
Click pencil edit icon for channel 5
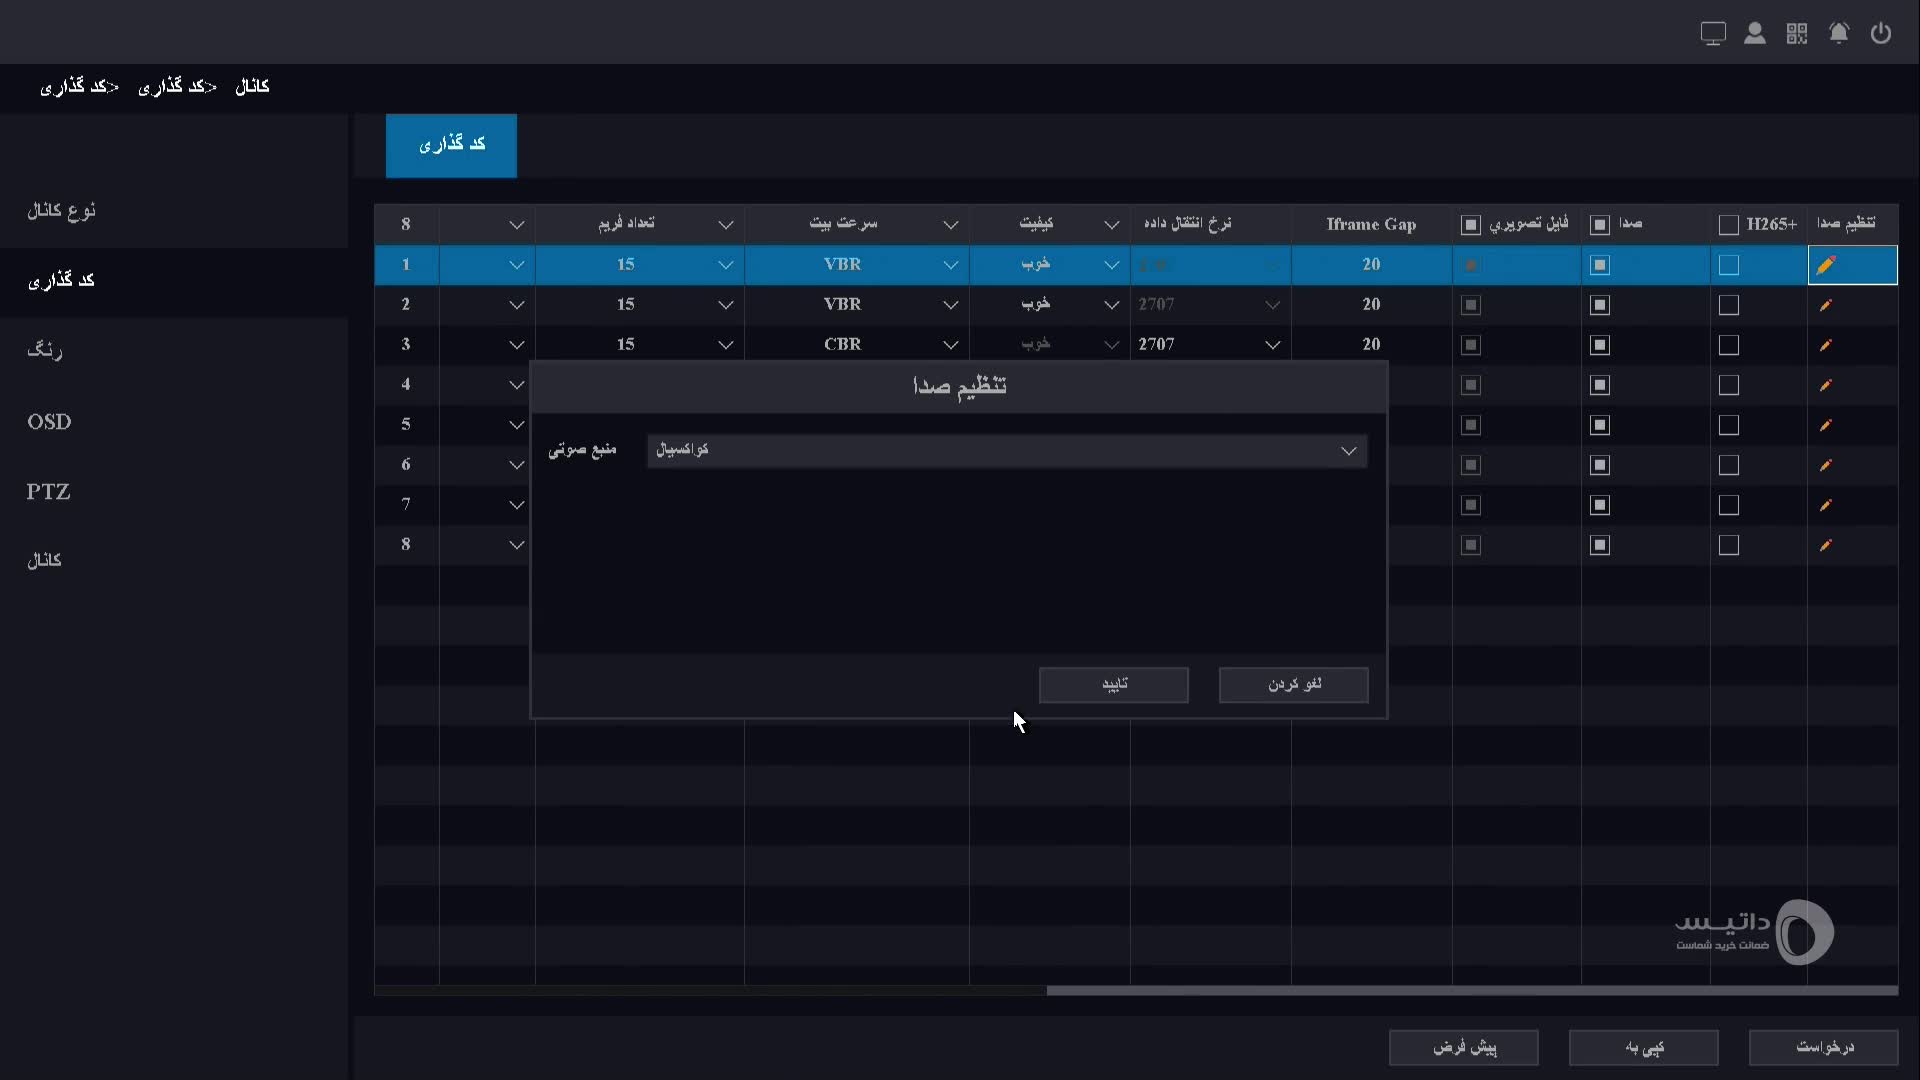coord(1826,425)
